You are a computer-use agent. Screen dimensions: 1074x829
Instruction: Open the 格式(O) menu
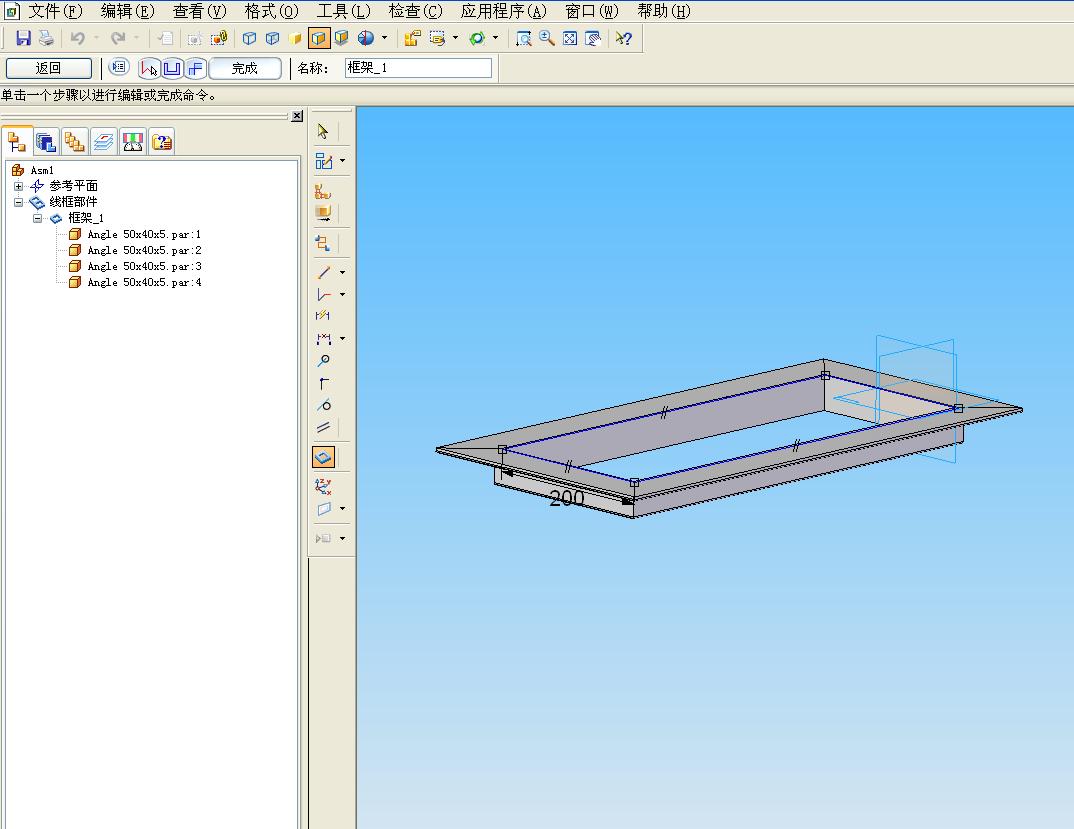(271, 11)
